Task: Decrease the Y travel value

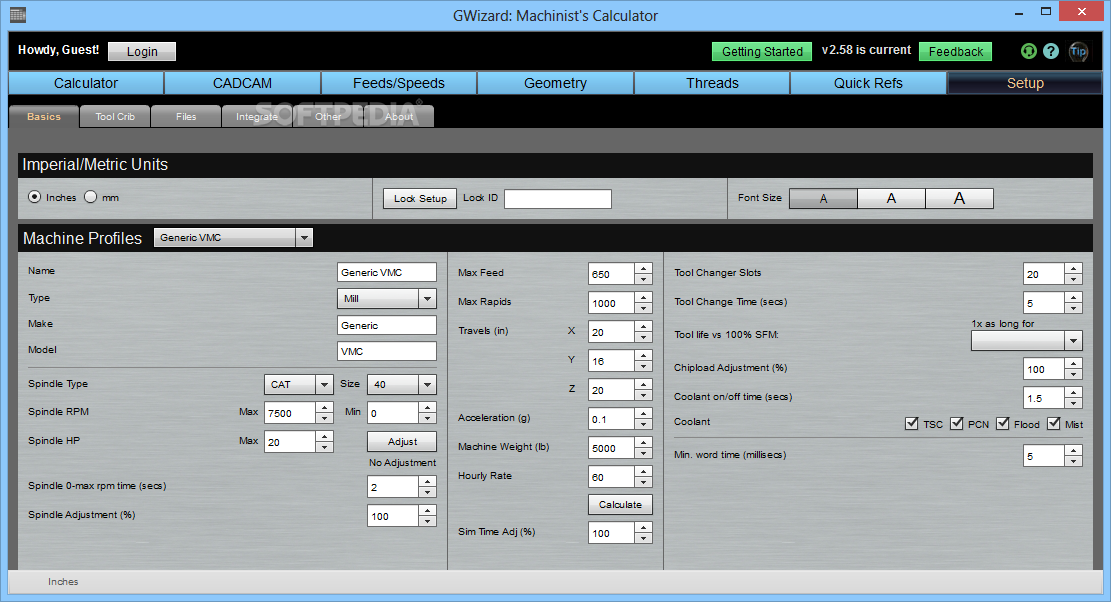Action: pyautogui.click(x=643, y=366)
